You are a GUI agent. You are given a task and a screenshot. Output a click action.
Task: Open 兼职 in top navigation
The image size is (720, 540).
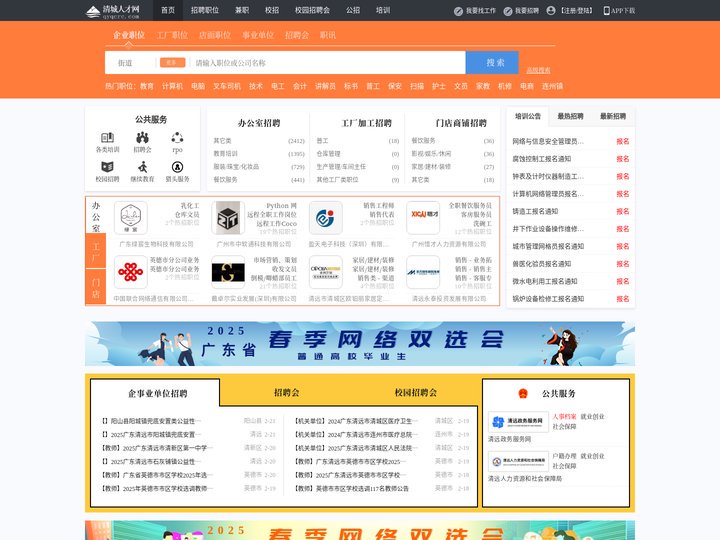[242, 10]
